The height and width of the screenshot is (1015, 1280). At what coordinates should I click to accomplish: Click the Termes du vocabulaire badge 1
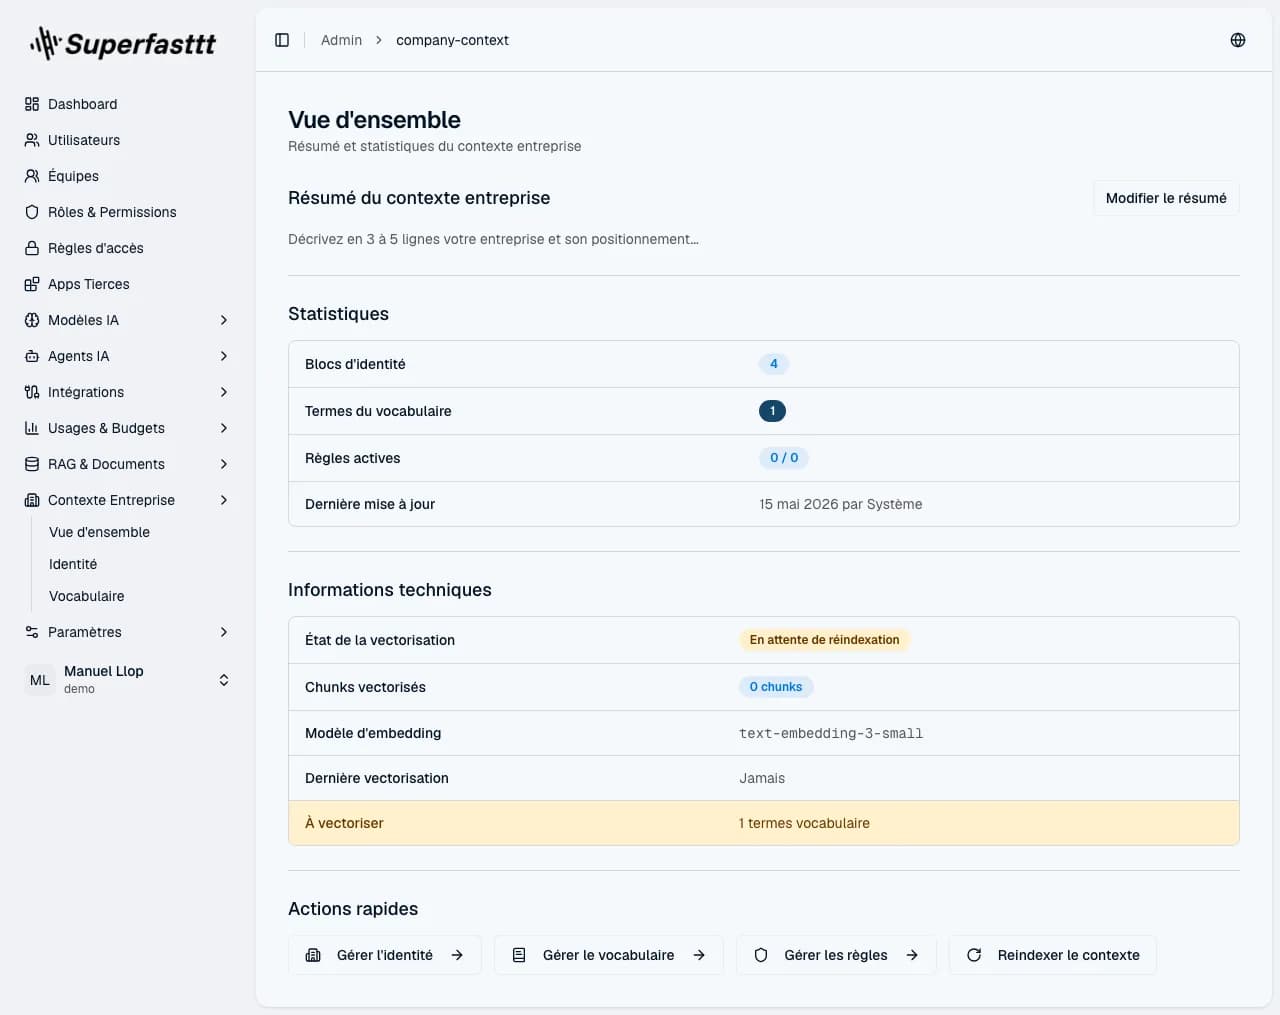pyautogui.click(x=772, y=411)
